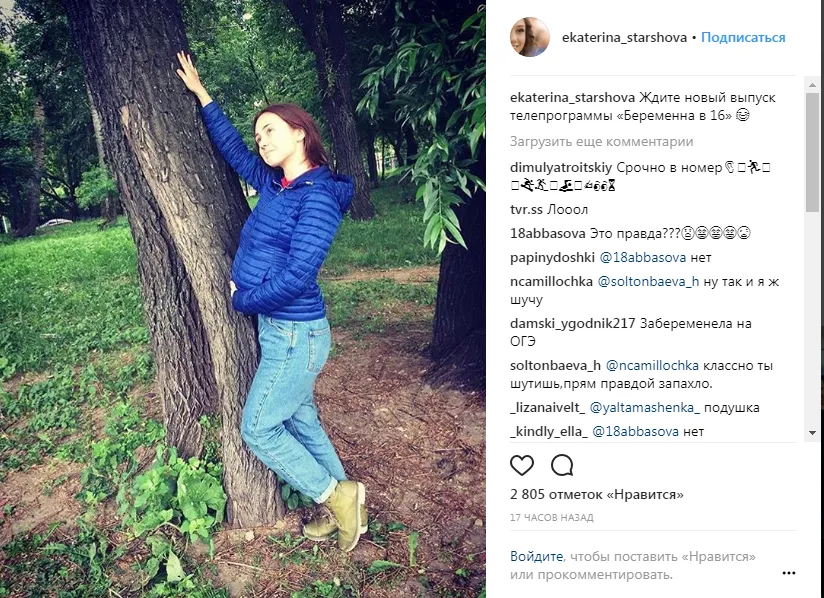Follow via the Подписаться link
The width and height of the screenshot is (824, 598).
(x=743, y=38)
